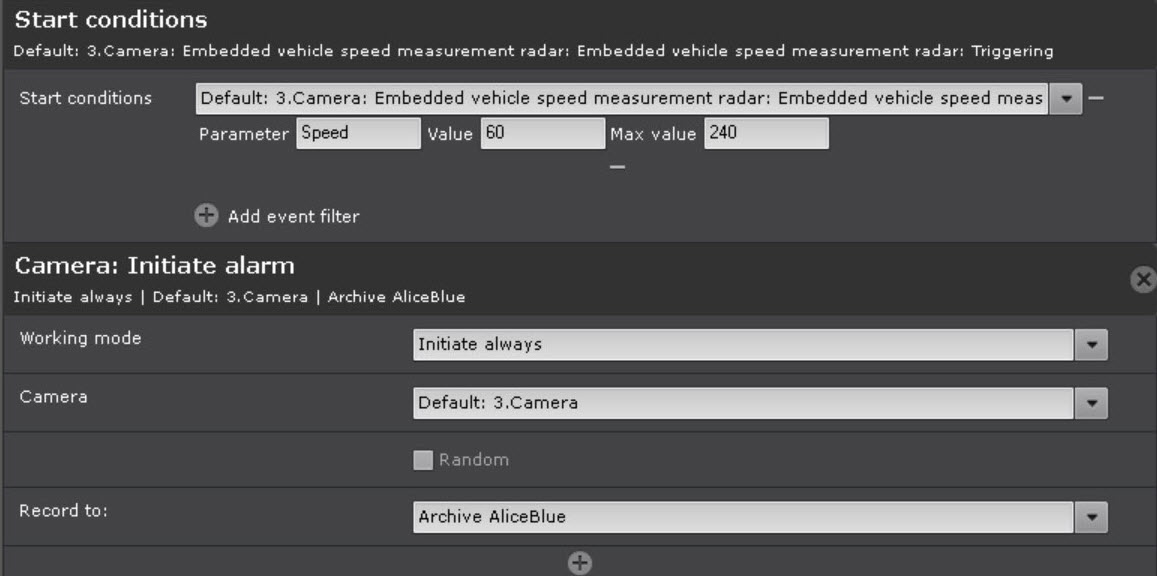Click the Value field containing 60
The height and width of the screenshot is (576, 1157).
click(542, 133)
